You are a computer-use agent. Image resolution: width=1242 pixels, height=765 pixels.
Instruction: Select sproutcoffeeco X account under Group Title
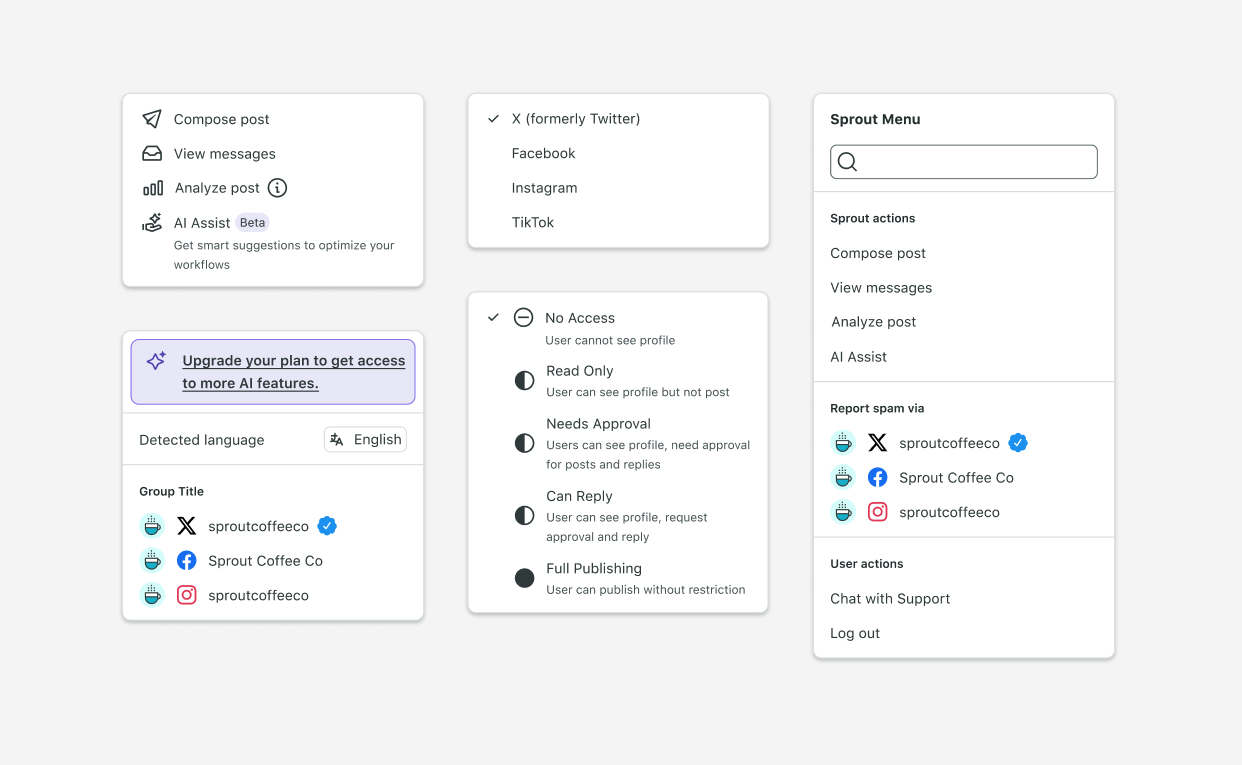tap(273, 526)
